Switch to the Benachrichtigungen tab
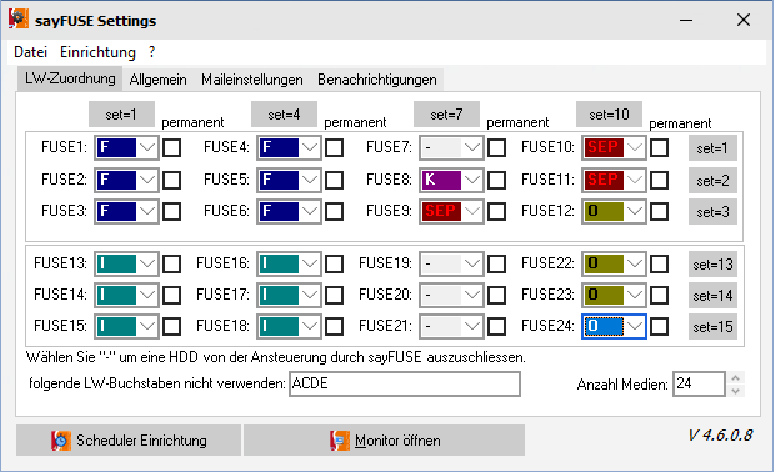Screen dimensions: 774x472 click(377, 79)
